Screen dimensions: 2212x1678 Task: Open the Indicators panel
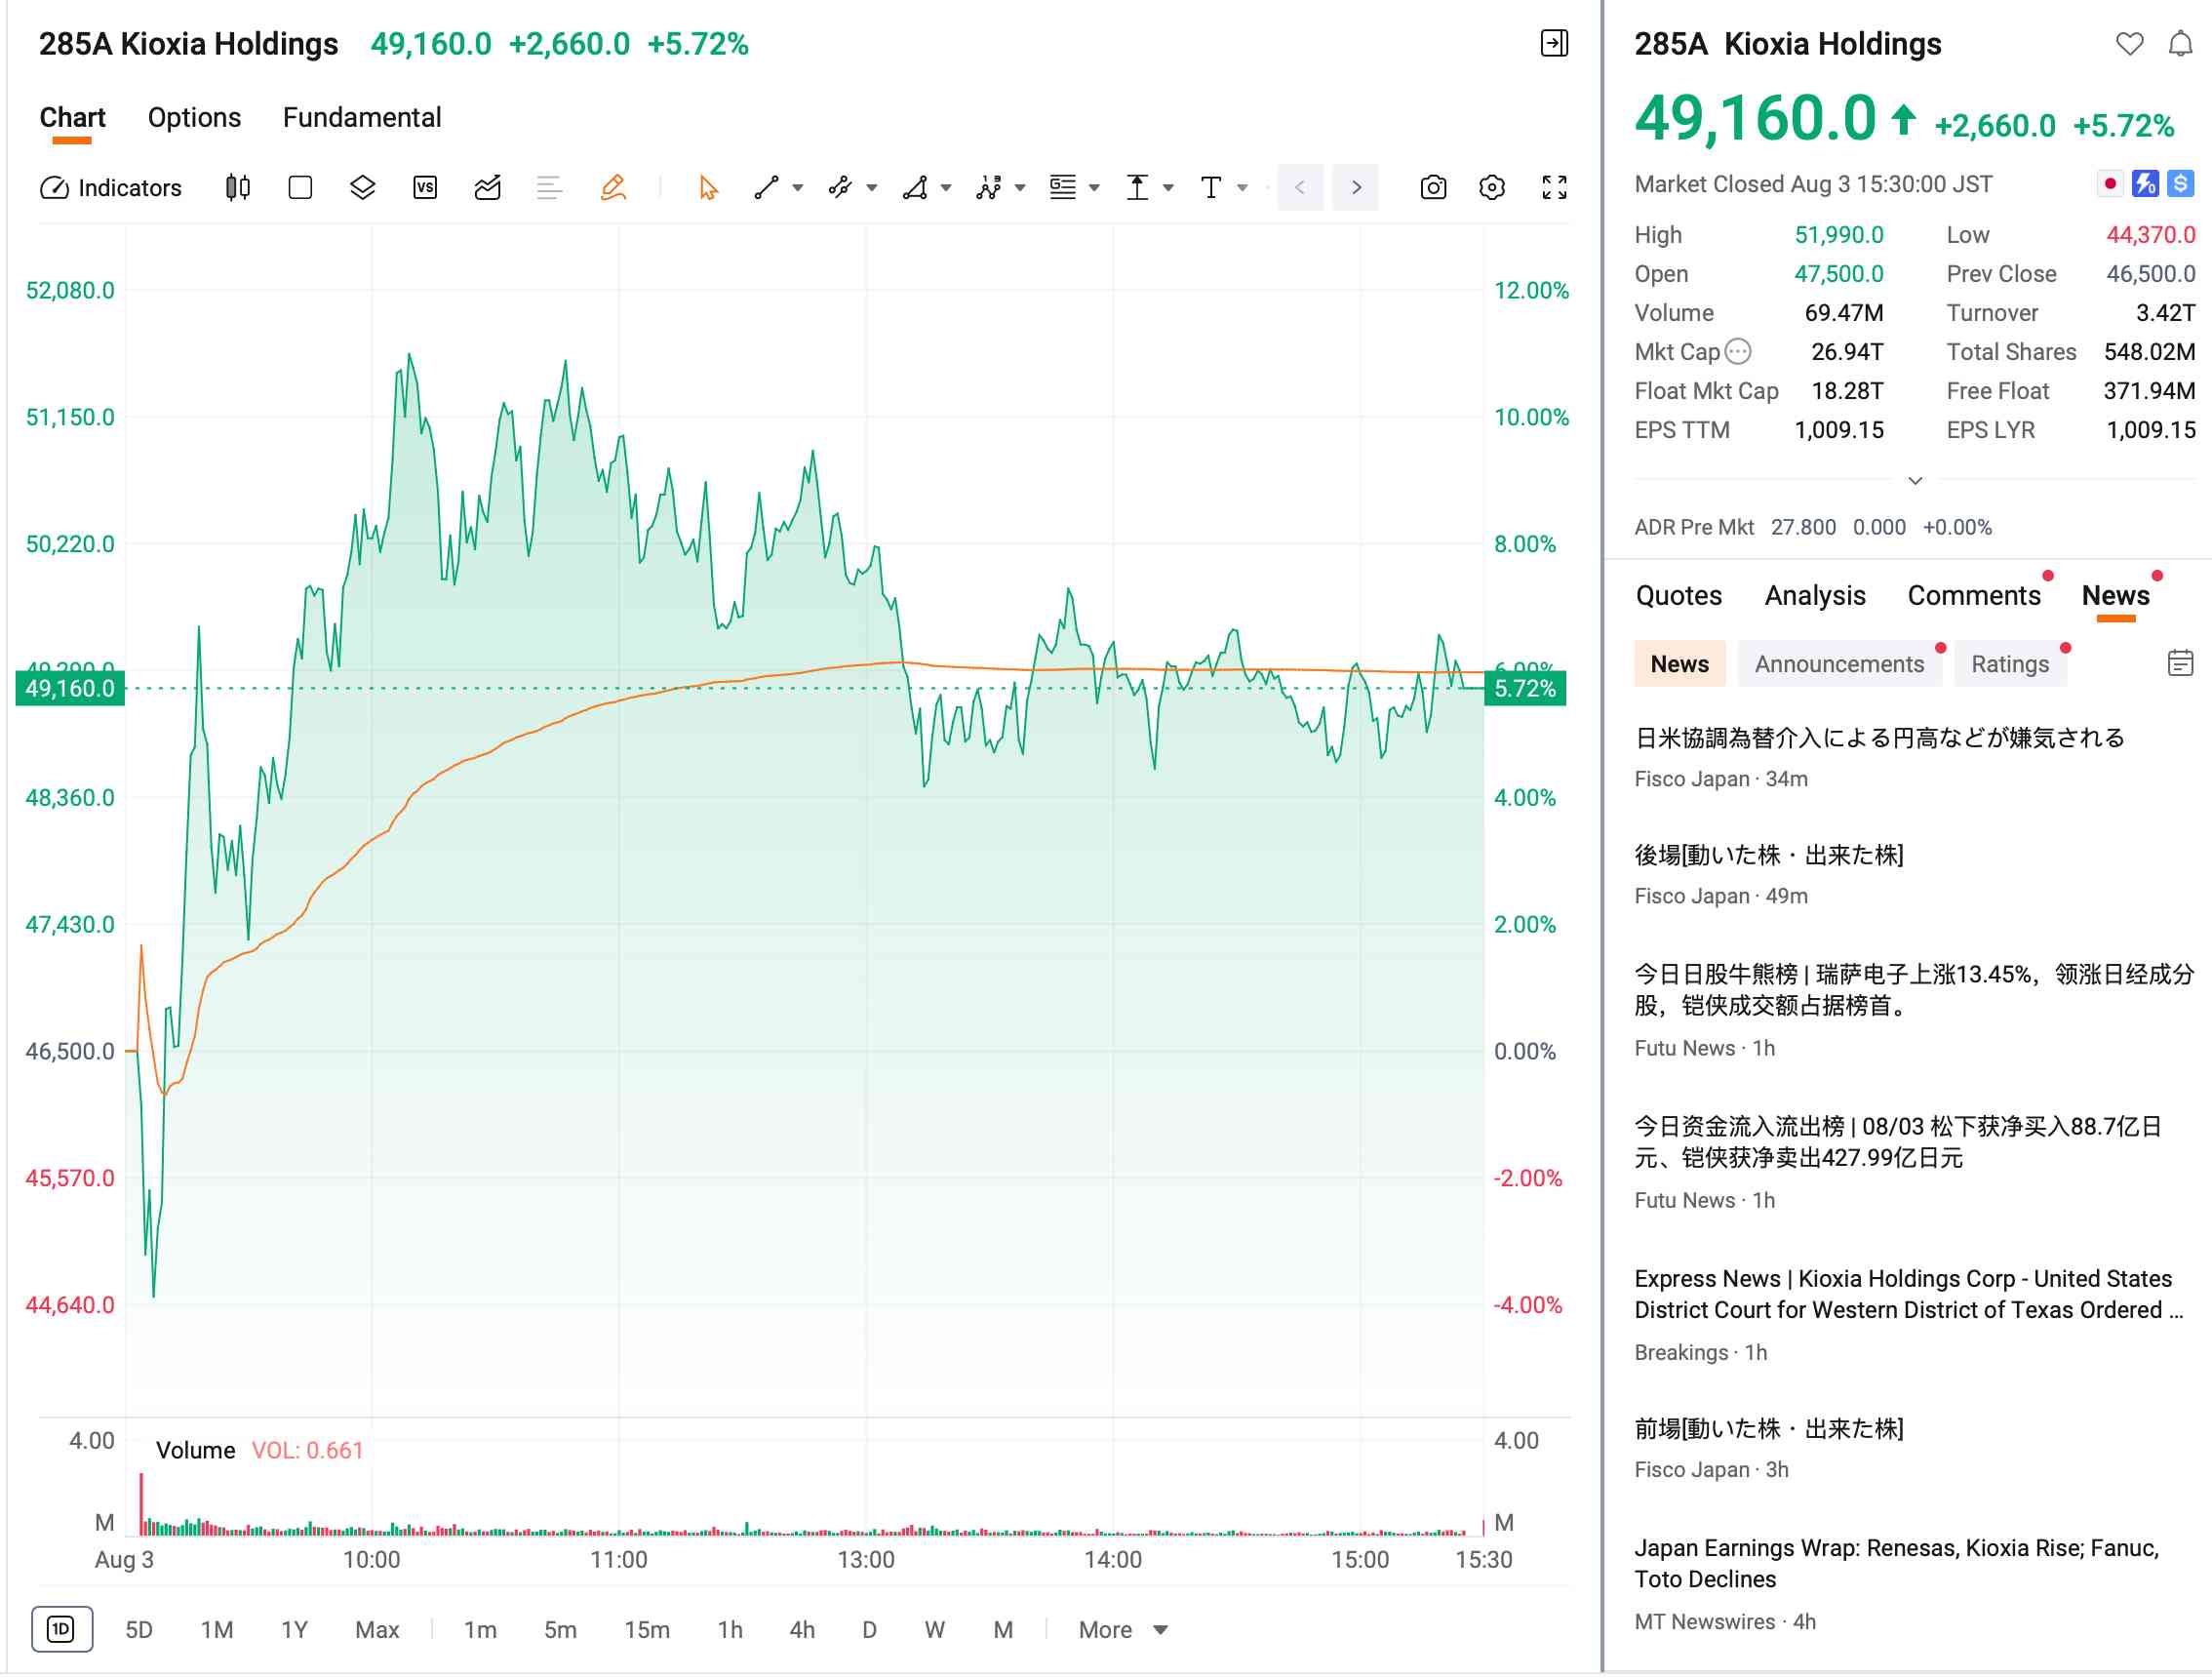pos(111,188)
